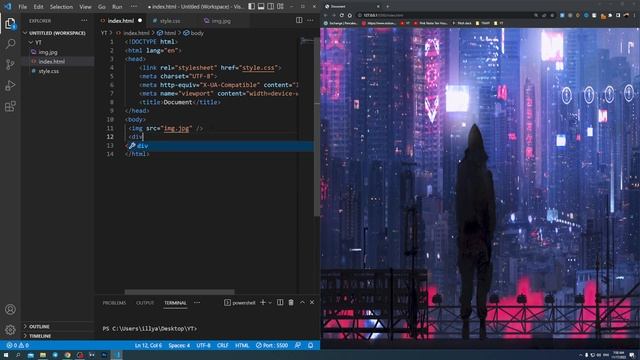Click Port : 5500 Live Server status

272,345
